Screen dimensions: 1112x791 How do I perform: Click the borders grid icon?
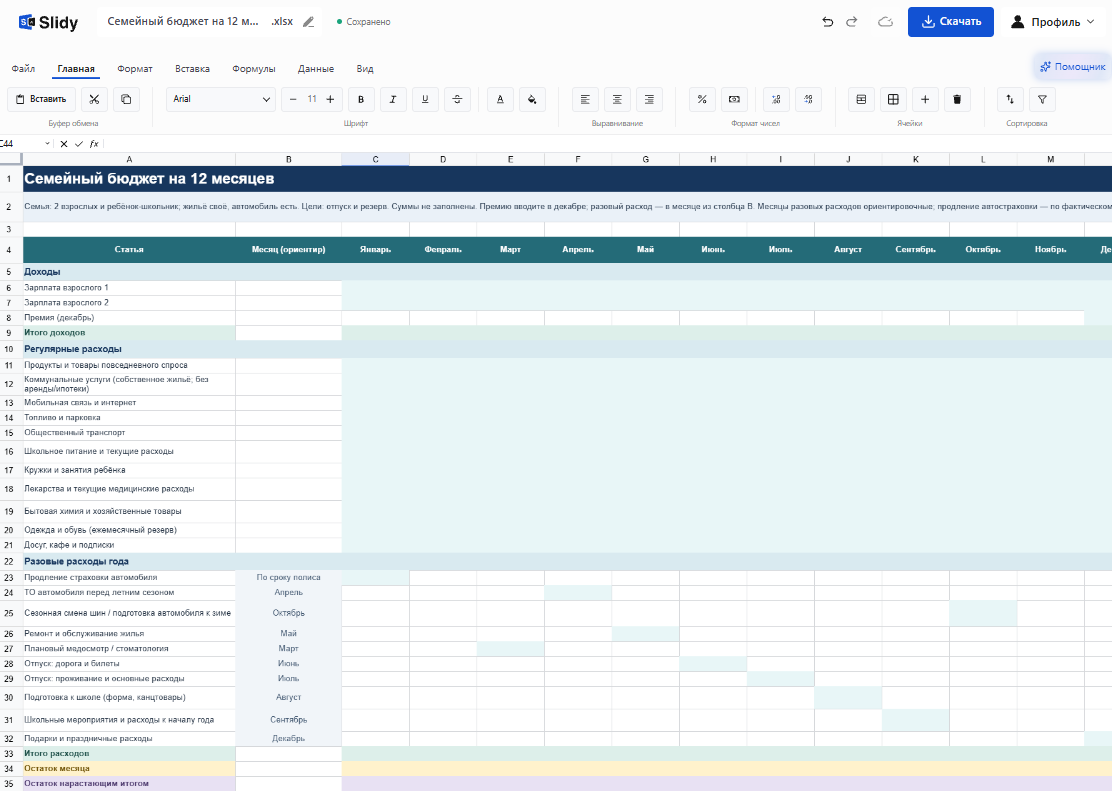coord(893,99)
